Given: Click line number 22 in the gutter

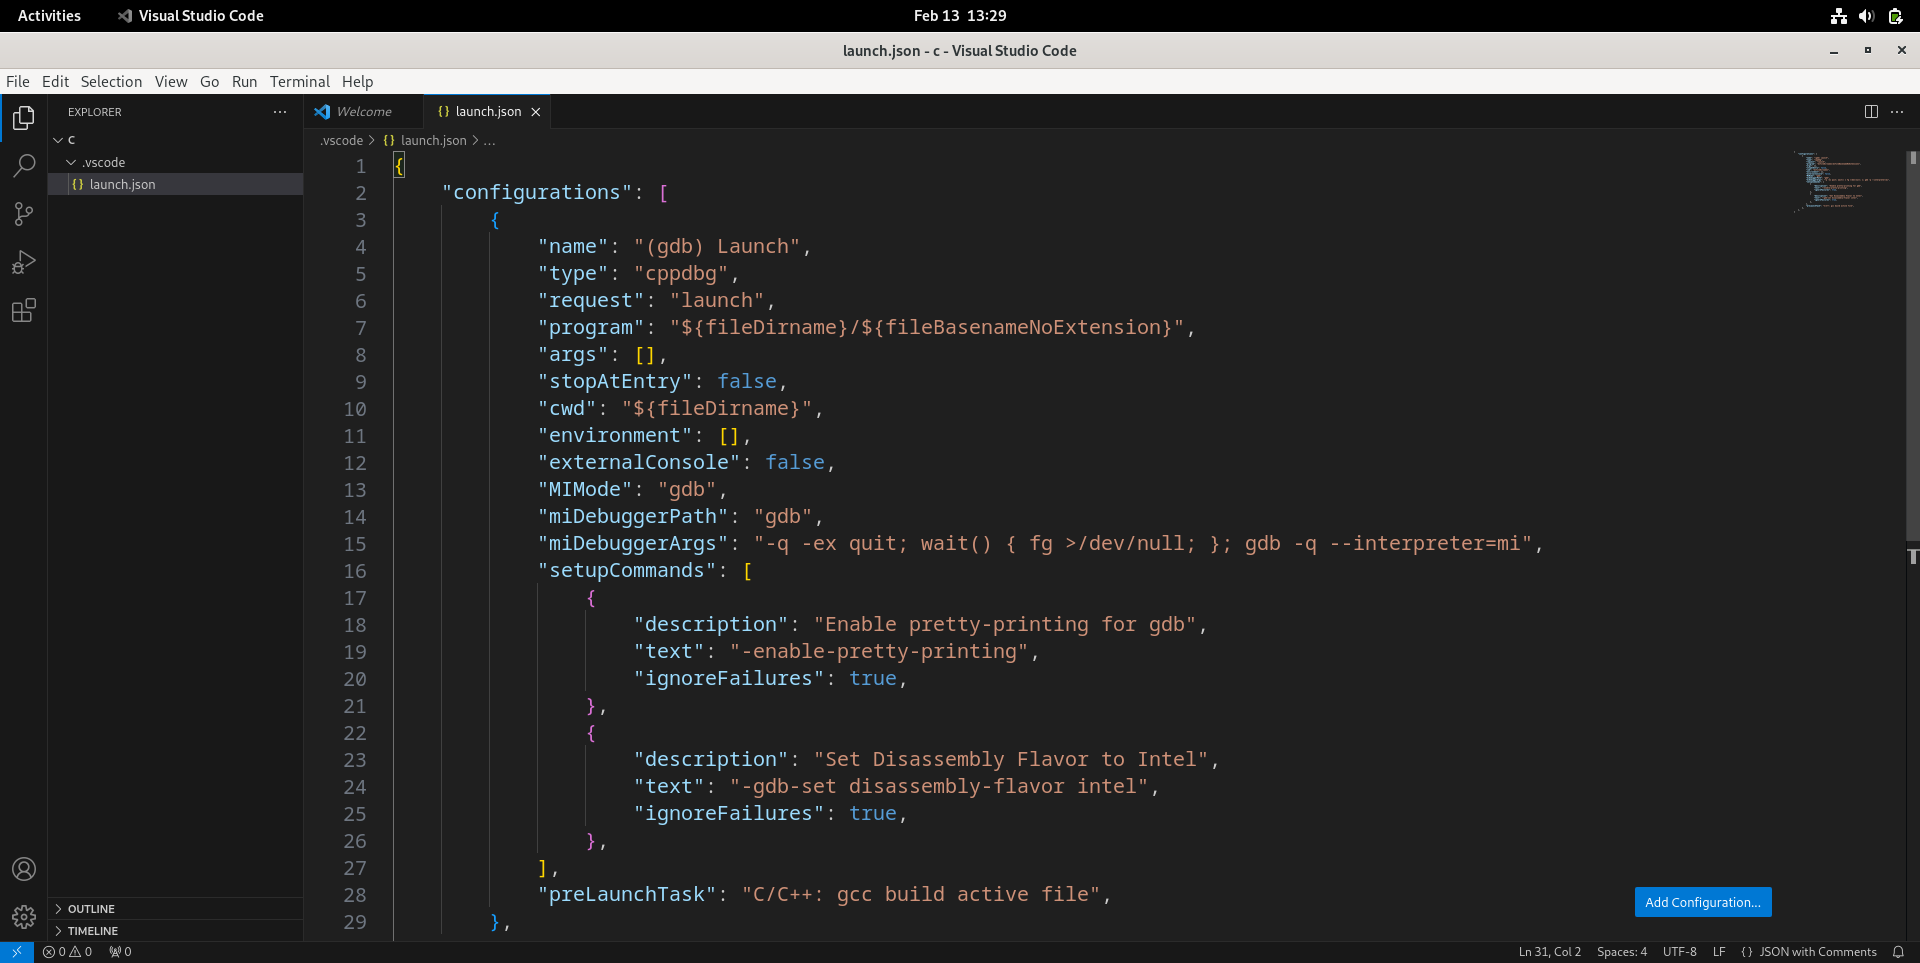Looking at the screenshot, I should coord(355,733).
